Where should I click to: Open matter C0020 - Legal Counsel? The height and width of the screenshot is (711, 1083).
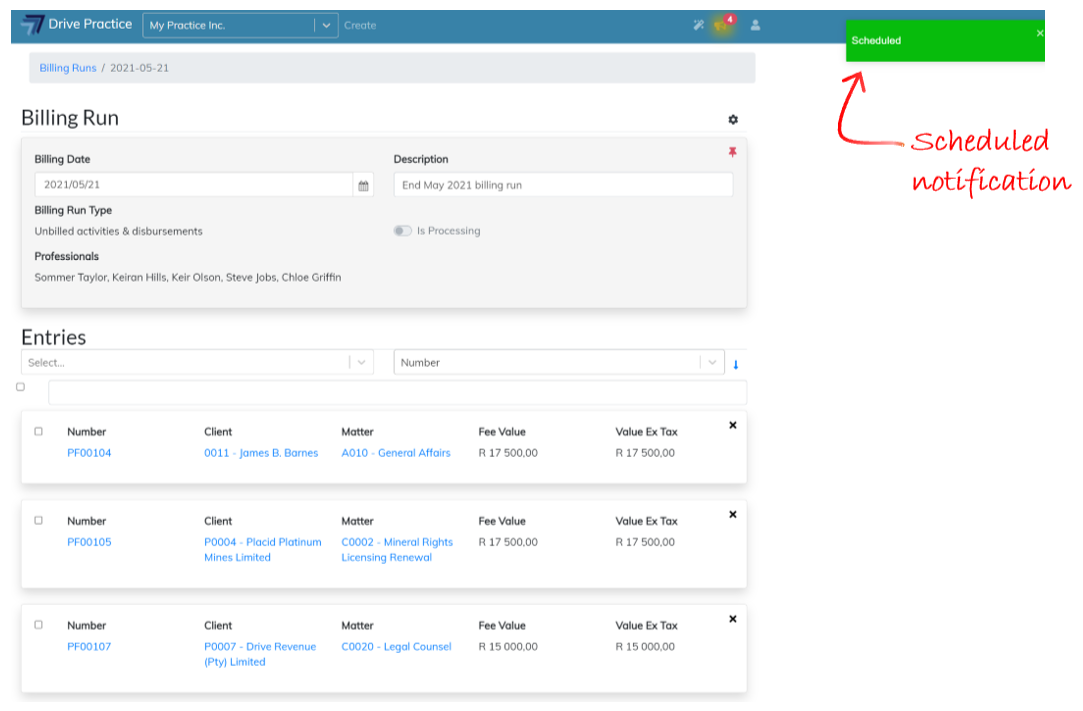tap(396, 647)
